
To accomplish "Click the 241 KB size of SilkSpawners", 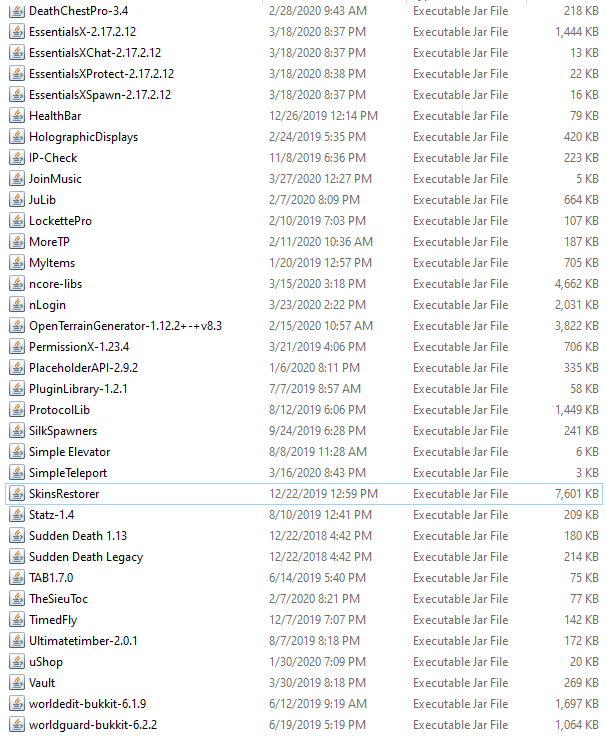I will coord(581,431).
